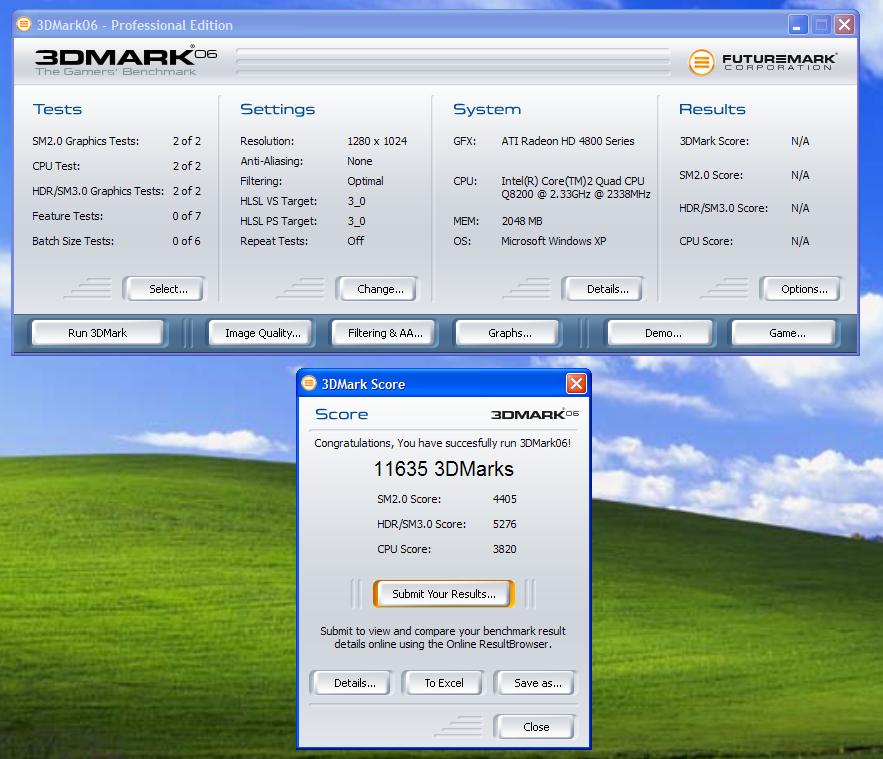Click the "Results" section heading
Screen dimensions: 883x759
pyautogui.click(x=712, y=109)
